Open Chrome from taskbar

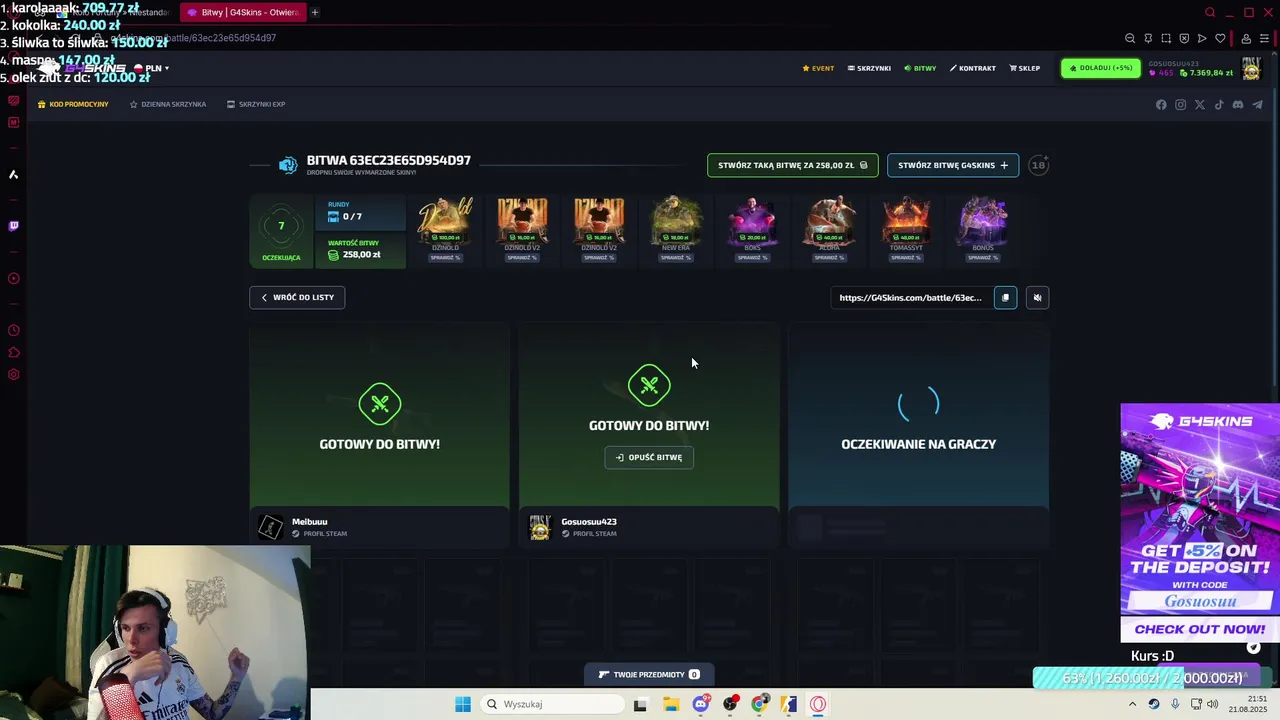click(x=760, y=704)
